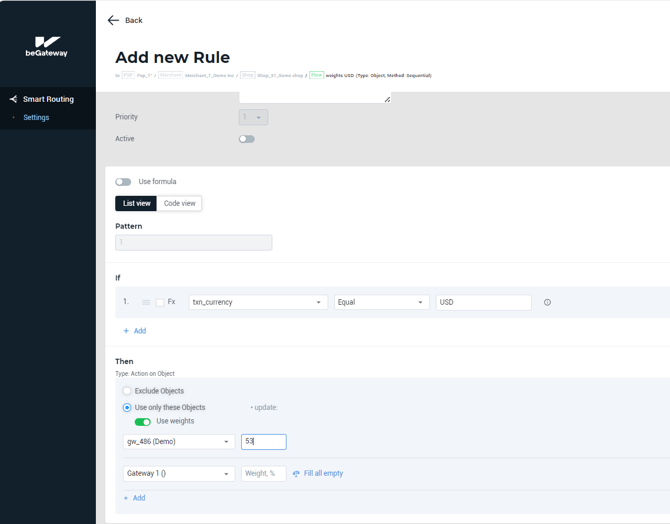Open the gw_486 (Demo) gateway dropdown

coord(178,441)
